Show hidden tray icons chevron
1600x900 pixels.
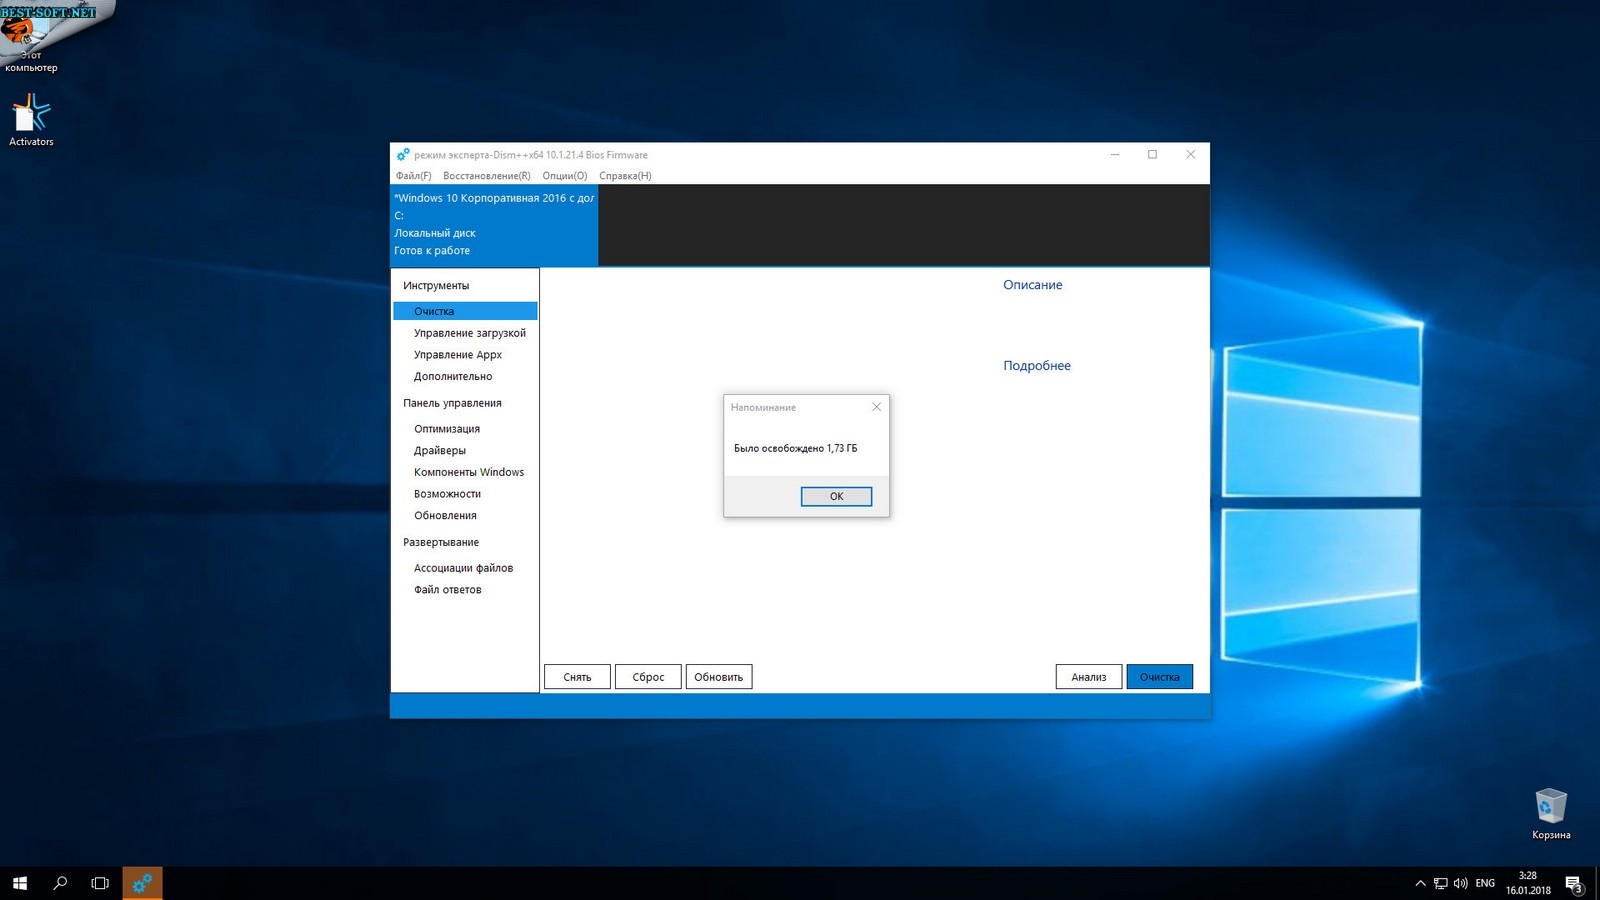(x=1420, y=883)
